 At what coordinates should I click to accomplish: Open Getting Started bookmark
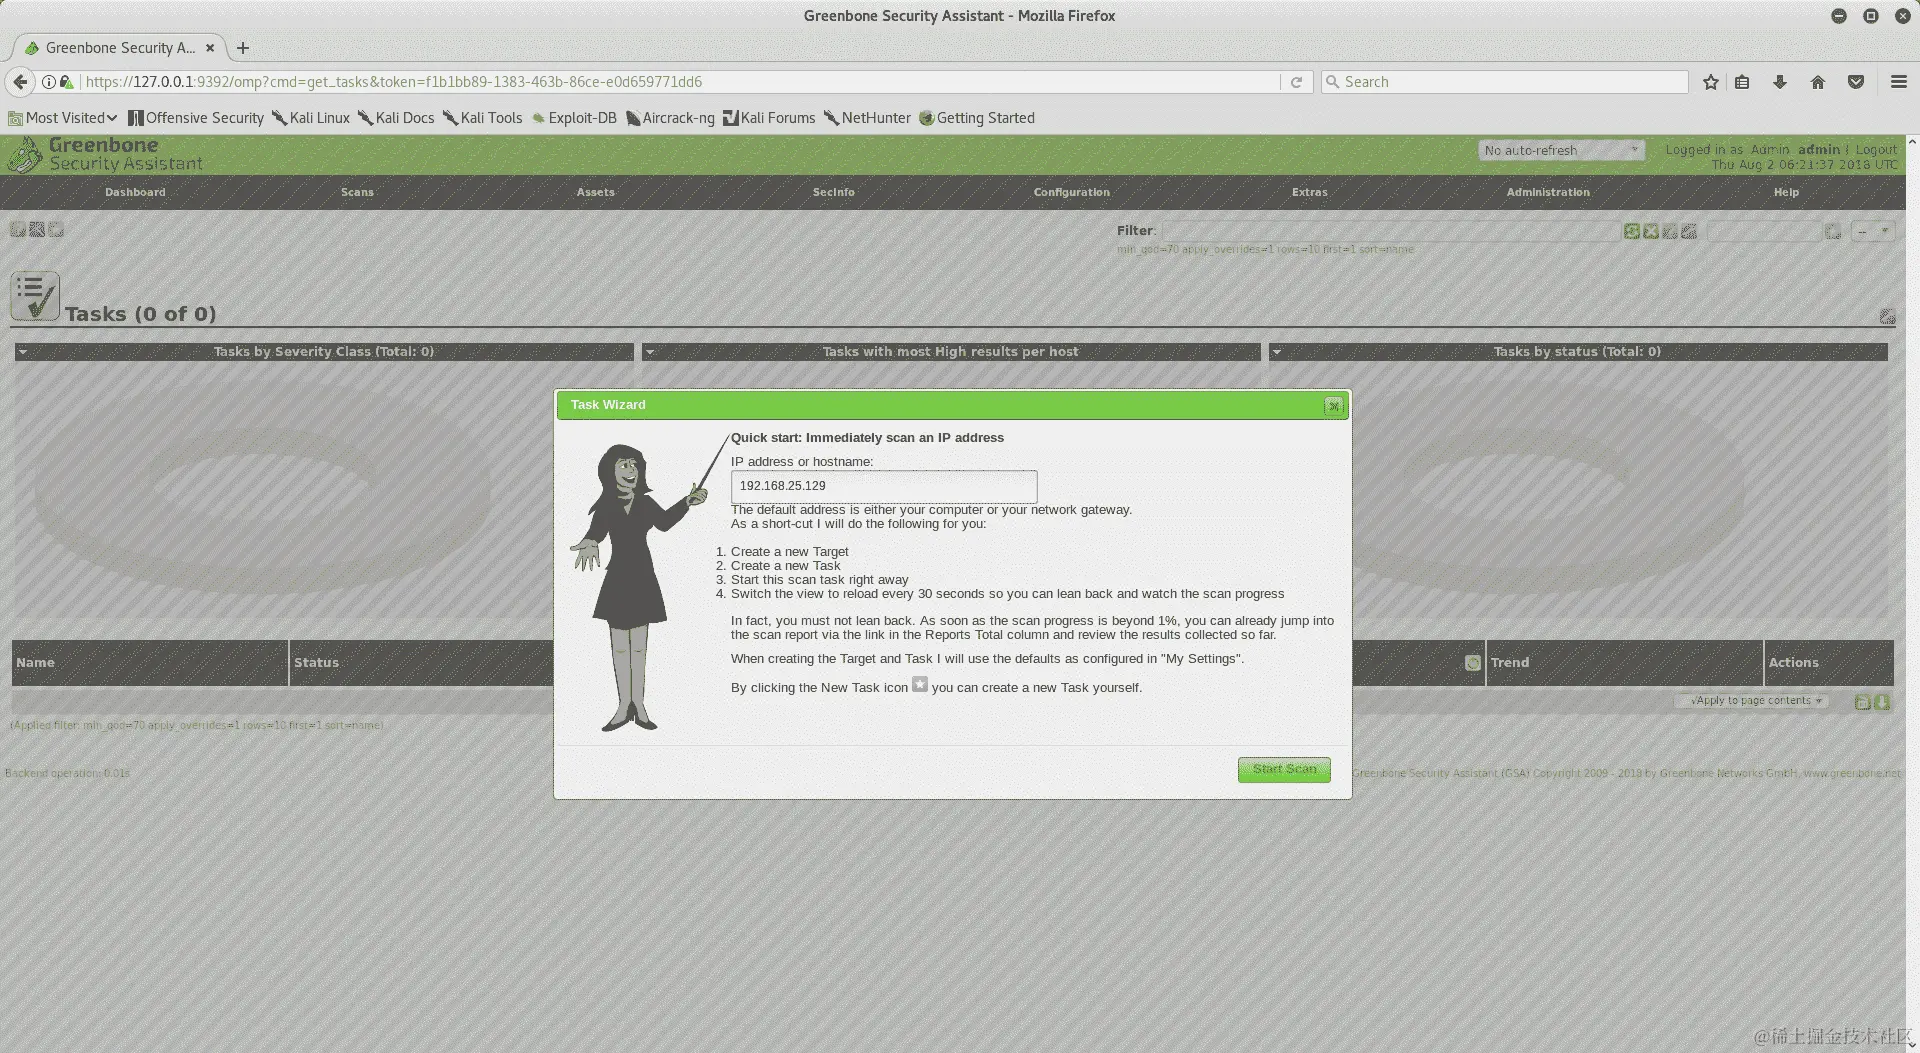977,118
